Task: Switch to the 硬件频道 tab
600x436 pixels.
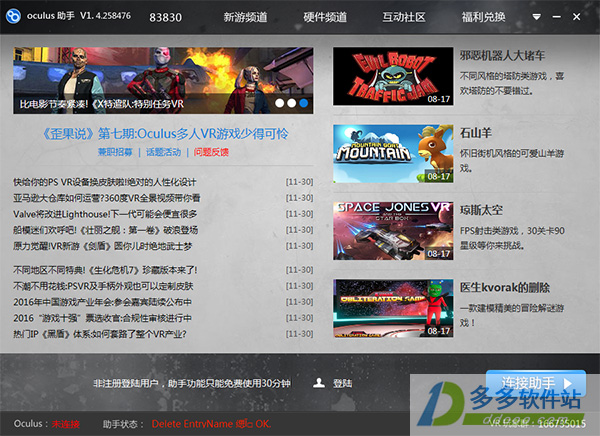Action: coord(325,17)
